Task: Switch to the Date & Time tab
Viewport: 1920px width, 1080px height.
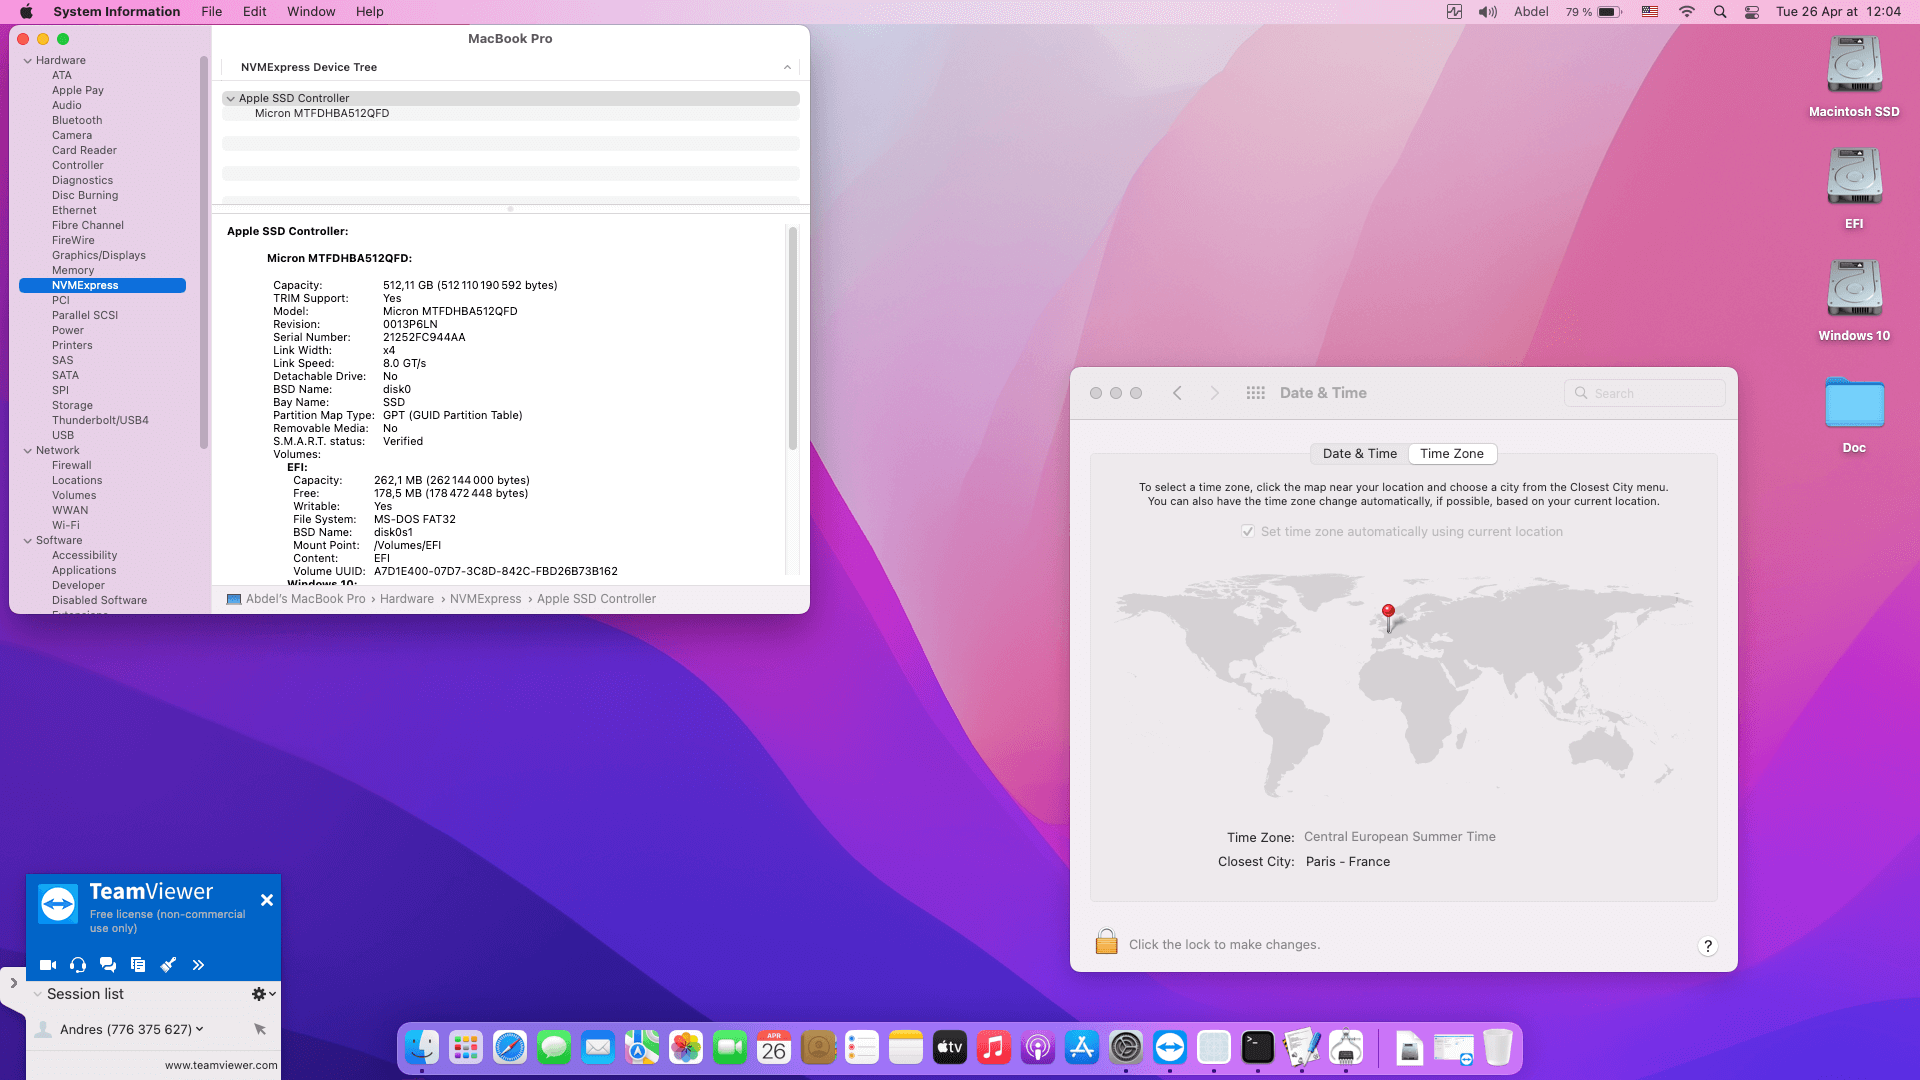Action: (x=1359, y=454)
